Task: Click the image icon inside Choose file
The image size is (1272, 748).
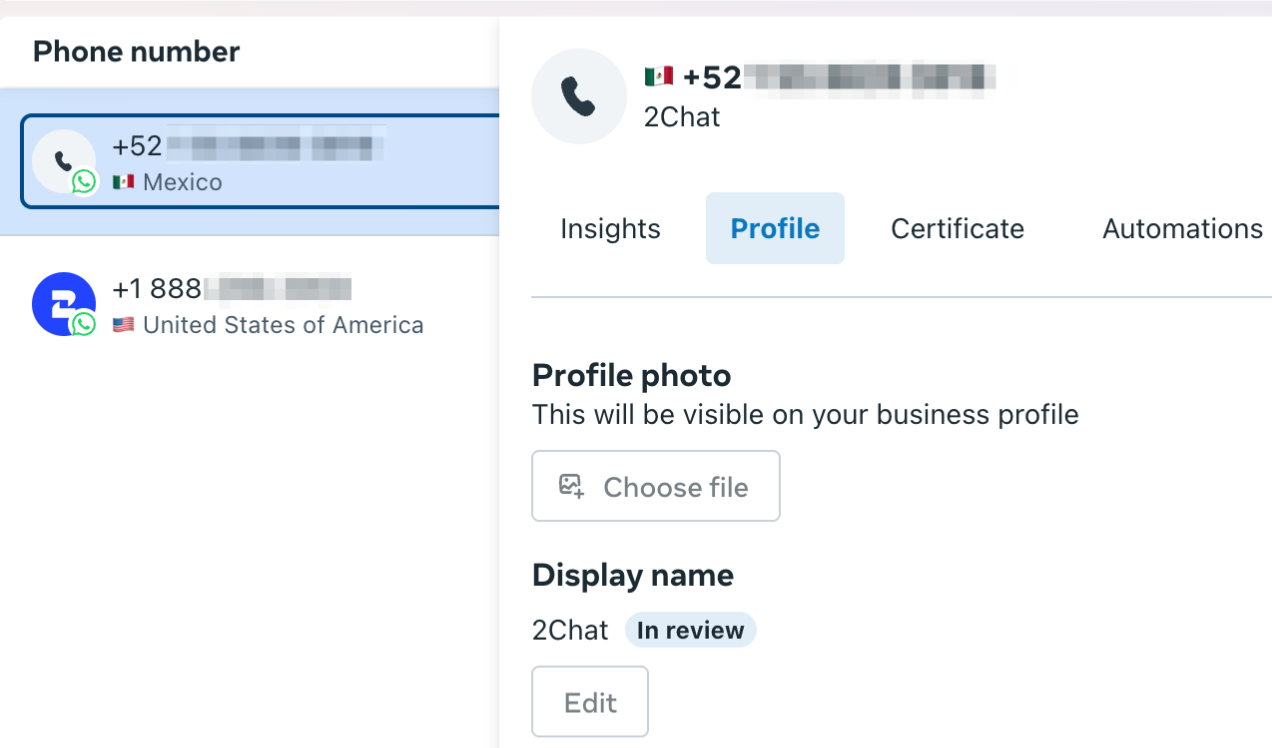Action: (571, 486)
